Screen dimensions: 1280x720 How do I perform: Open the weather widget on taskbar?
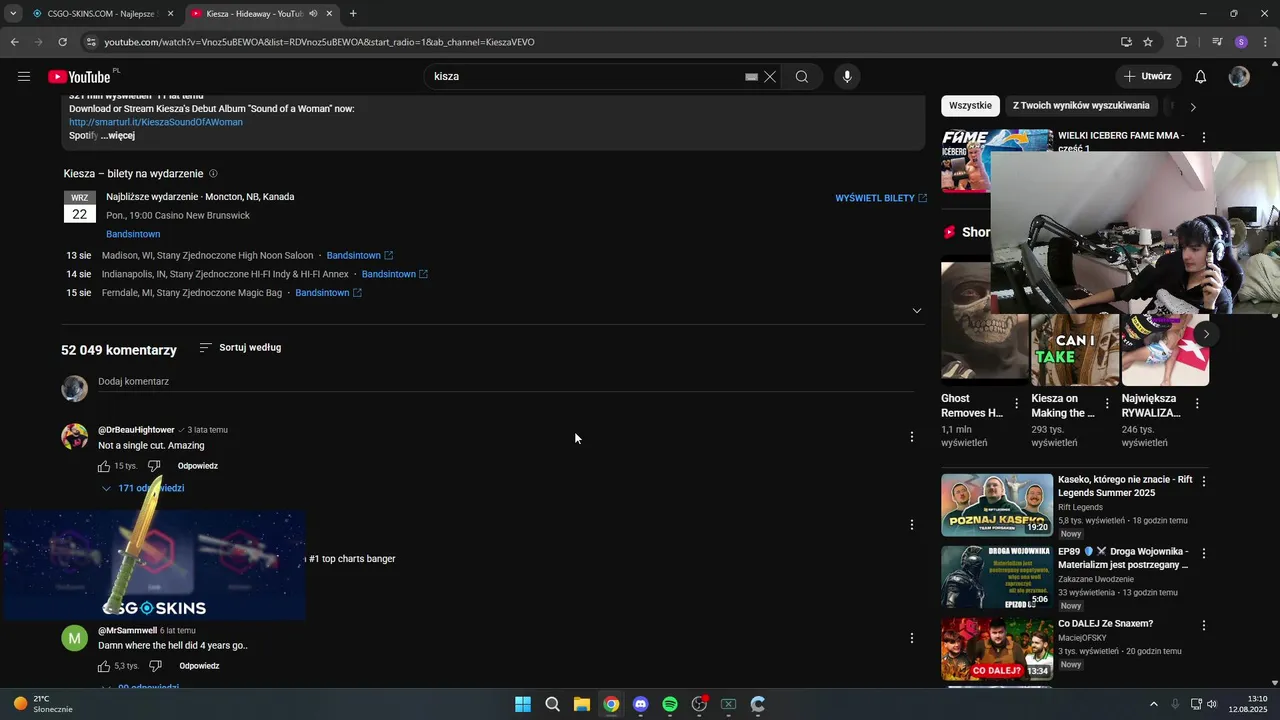pyautogui.click(x=43, y=704)
